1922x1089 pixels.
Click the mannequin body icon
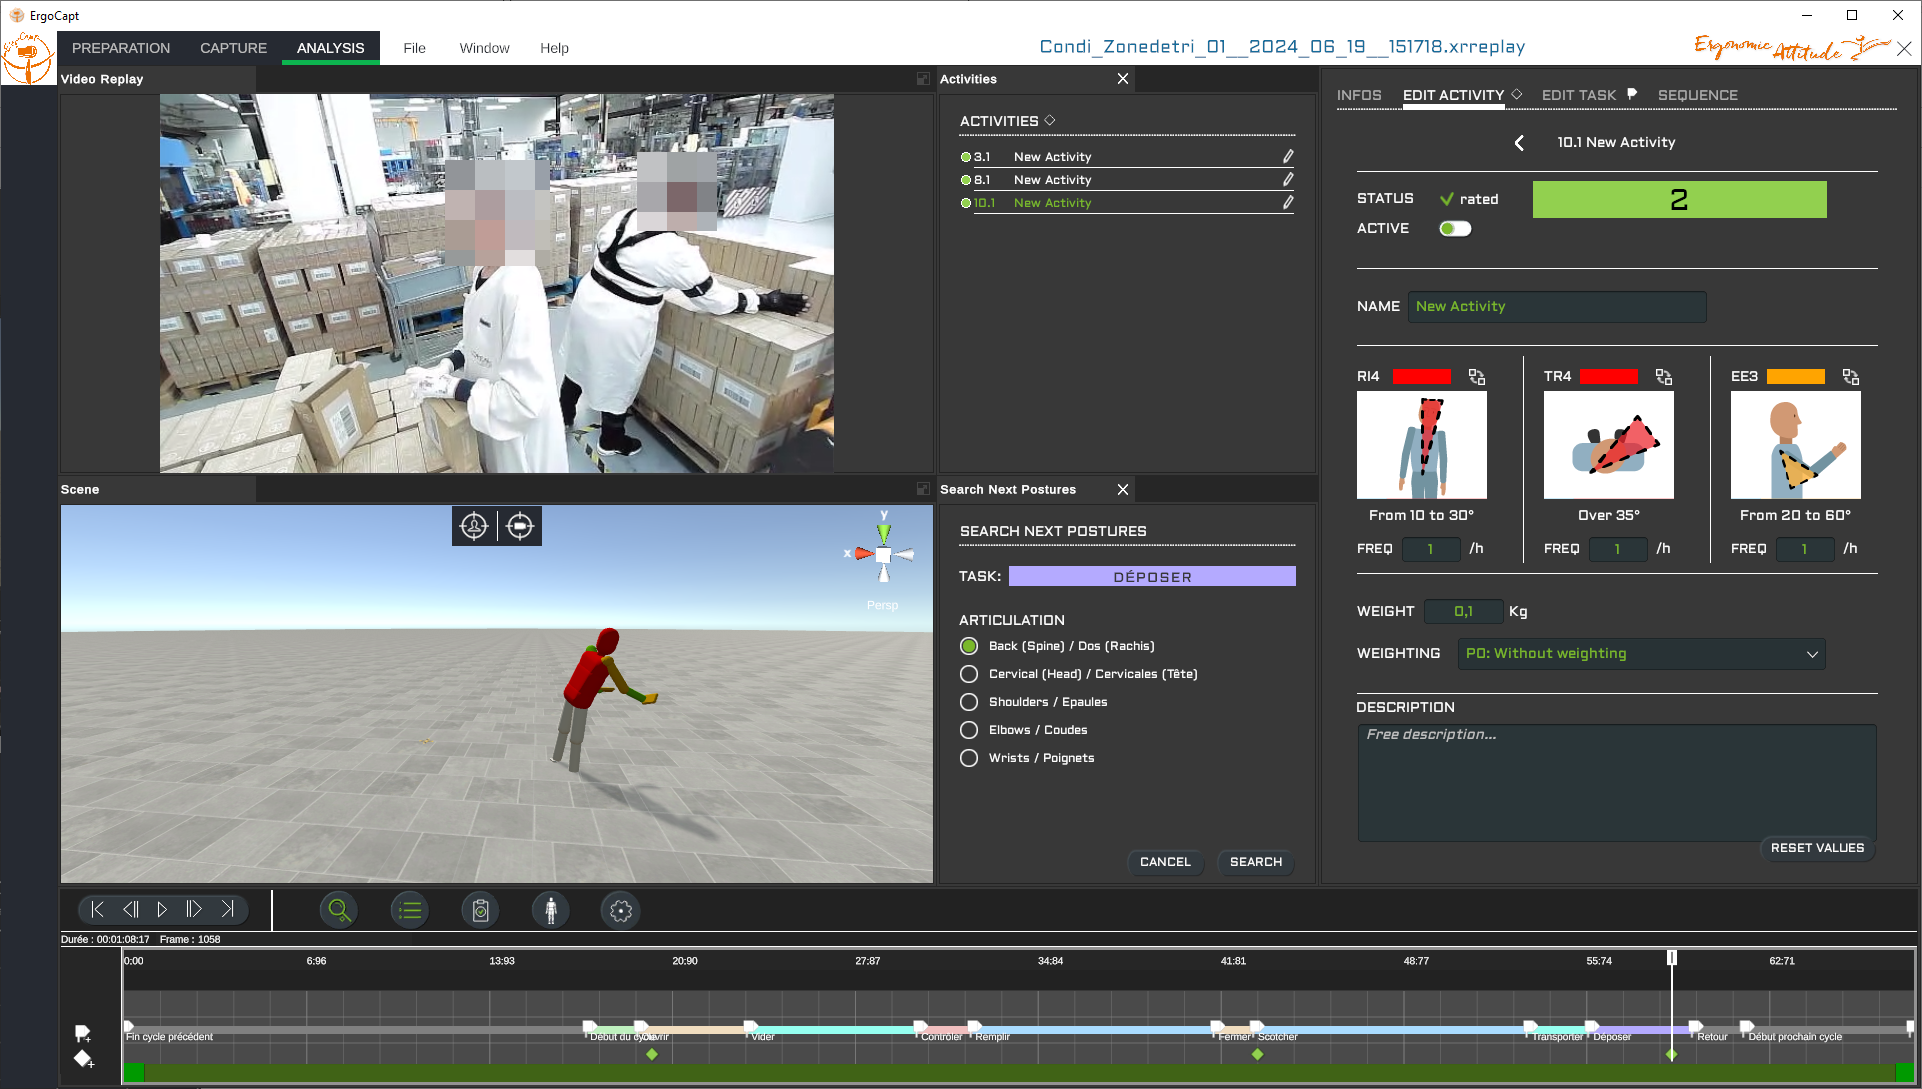[x=551, y=910]
